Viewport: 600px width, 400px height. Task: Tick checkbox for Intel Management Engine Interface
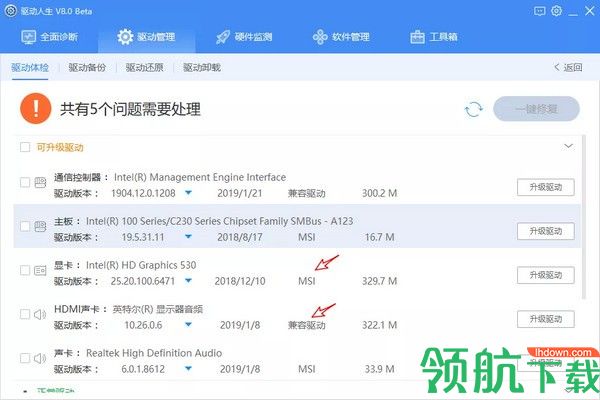click(x=25, y=182)
